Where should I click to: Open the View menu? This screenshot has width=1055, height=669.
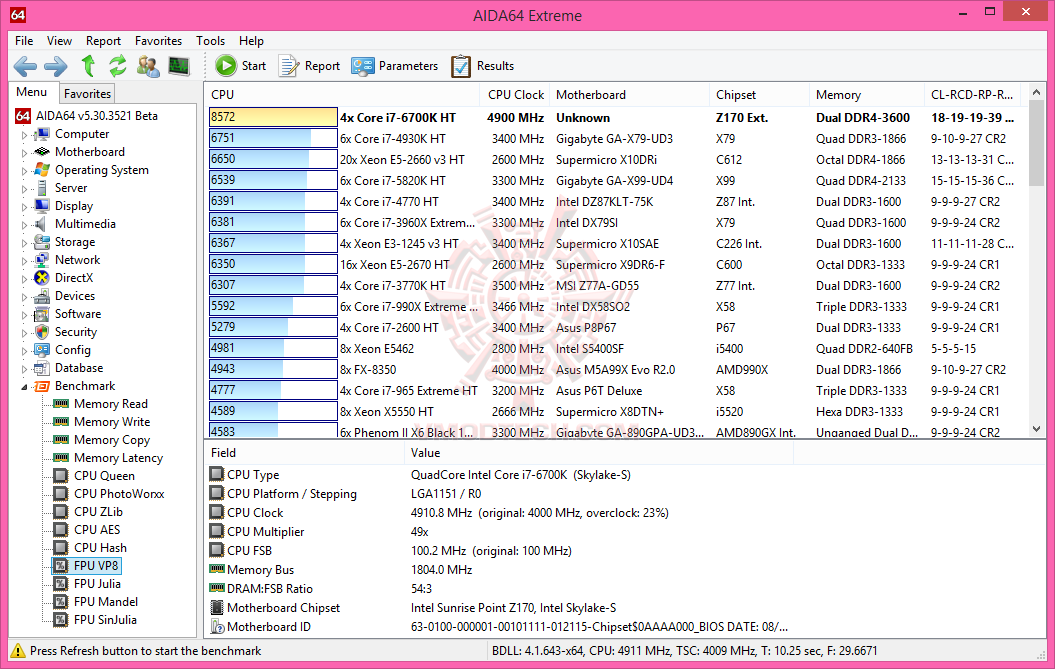59,41
